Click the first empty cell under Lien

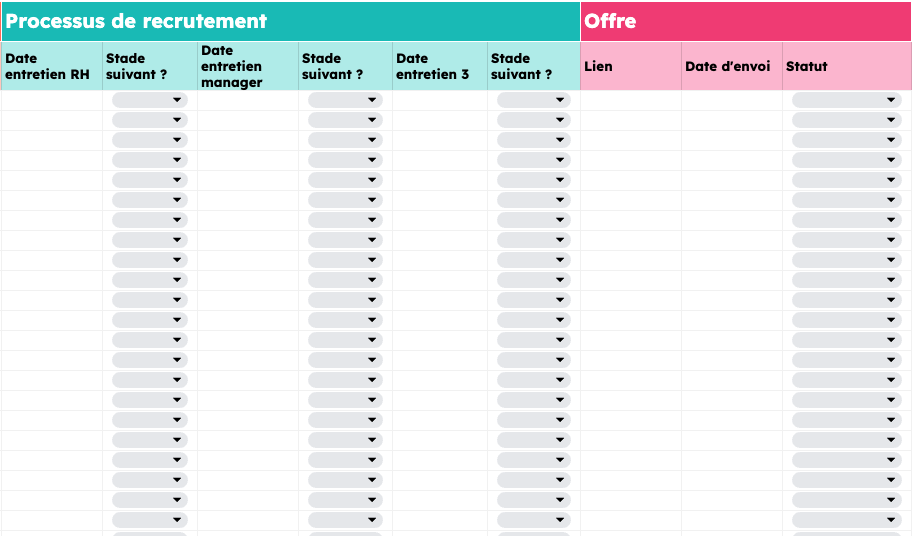click(x=630, y=100)
